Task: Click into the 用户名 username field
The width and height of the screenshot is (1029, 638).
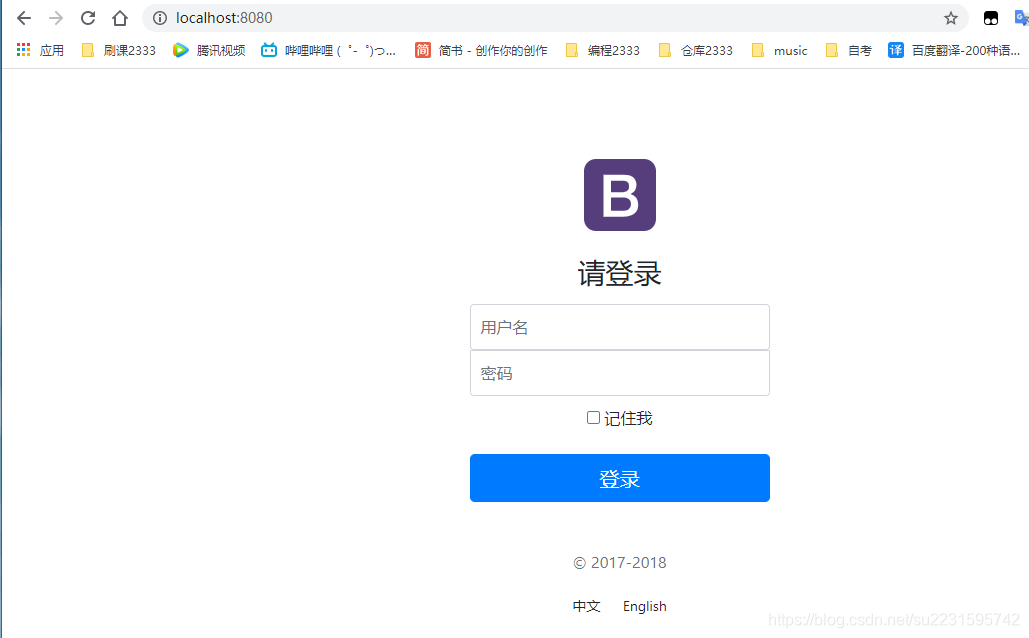Action: pyautogui.click(x=620, y=327)
